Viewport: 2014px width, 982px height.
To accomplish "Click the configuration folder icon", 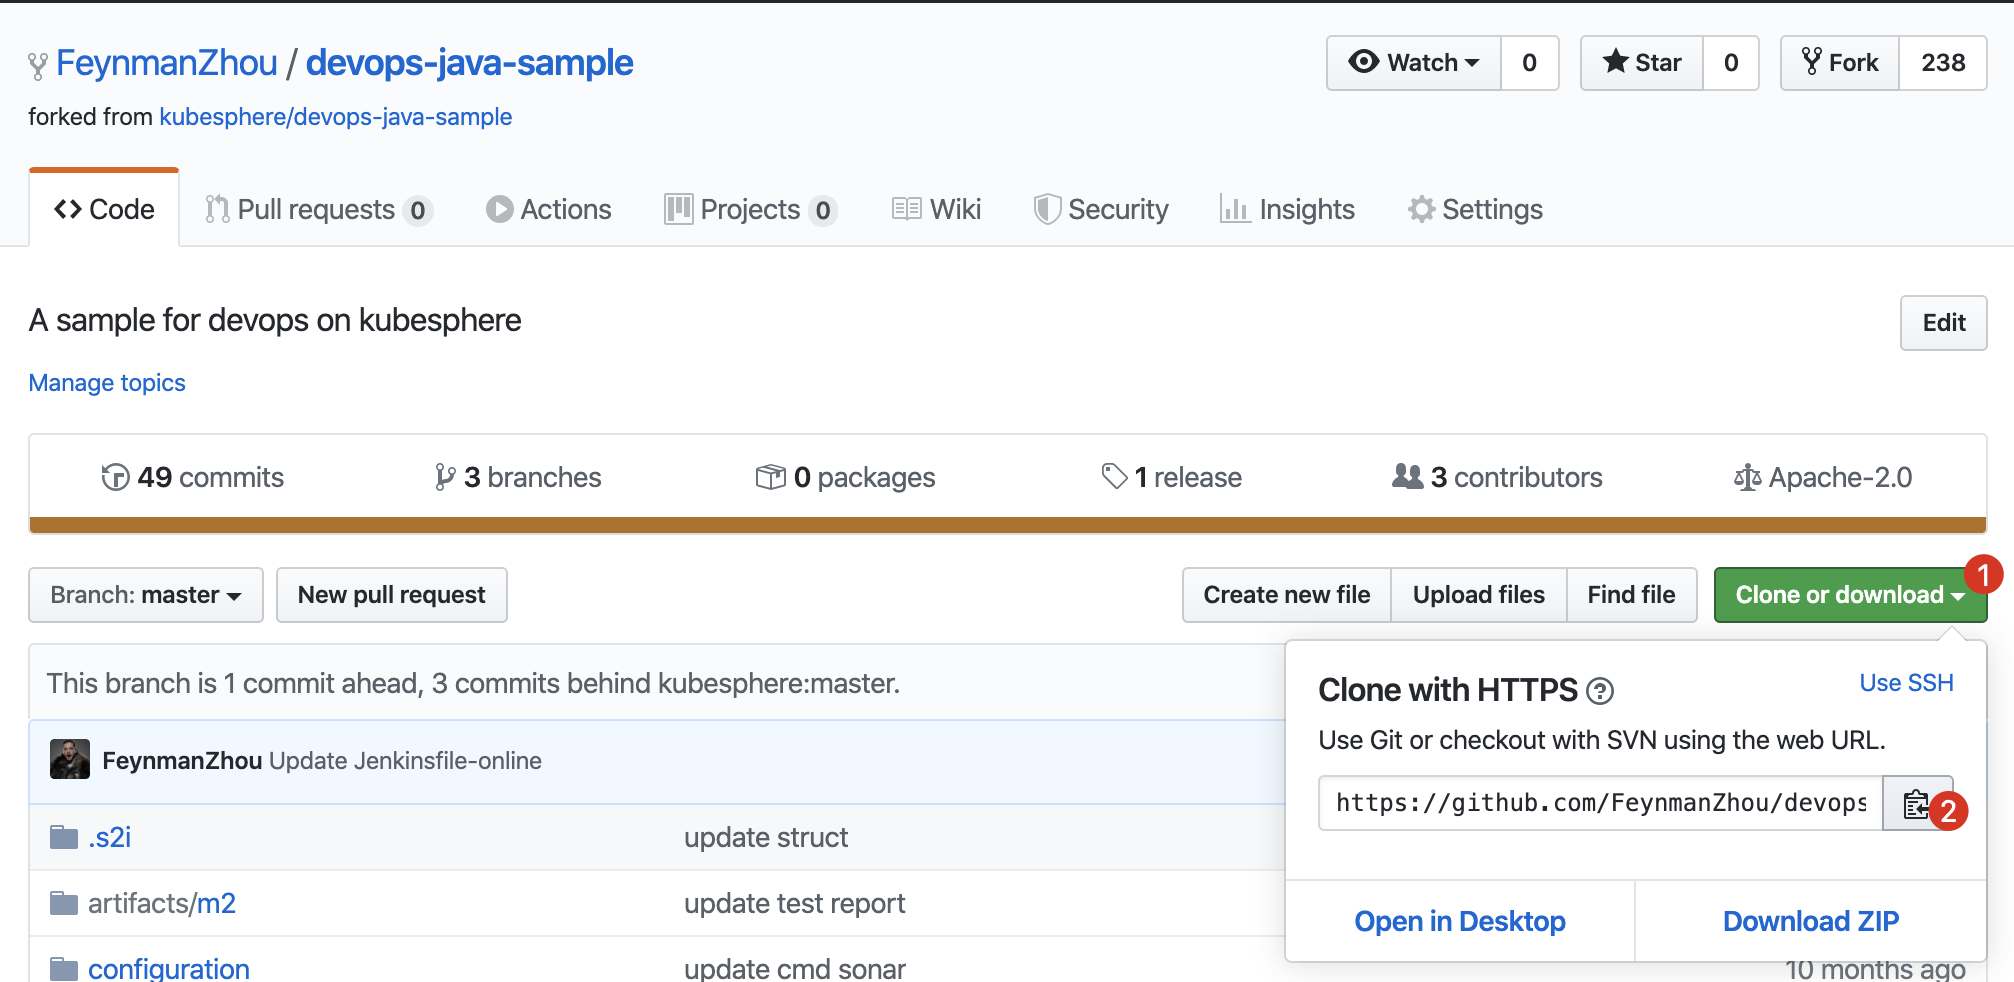I will coord(64,968).
